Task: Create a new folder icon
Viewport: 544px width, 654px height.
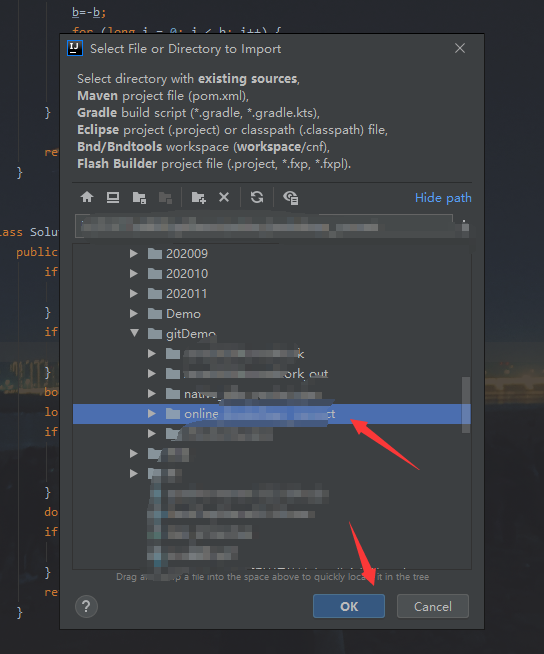Action: pyautogui.click(x=198, y=197)
